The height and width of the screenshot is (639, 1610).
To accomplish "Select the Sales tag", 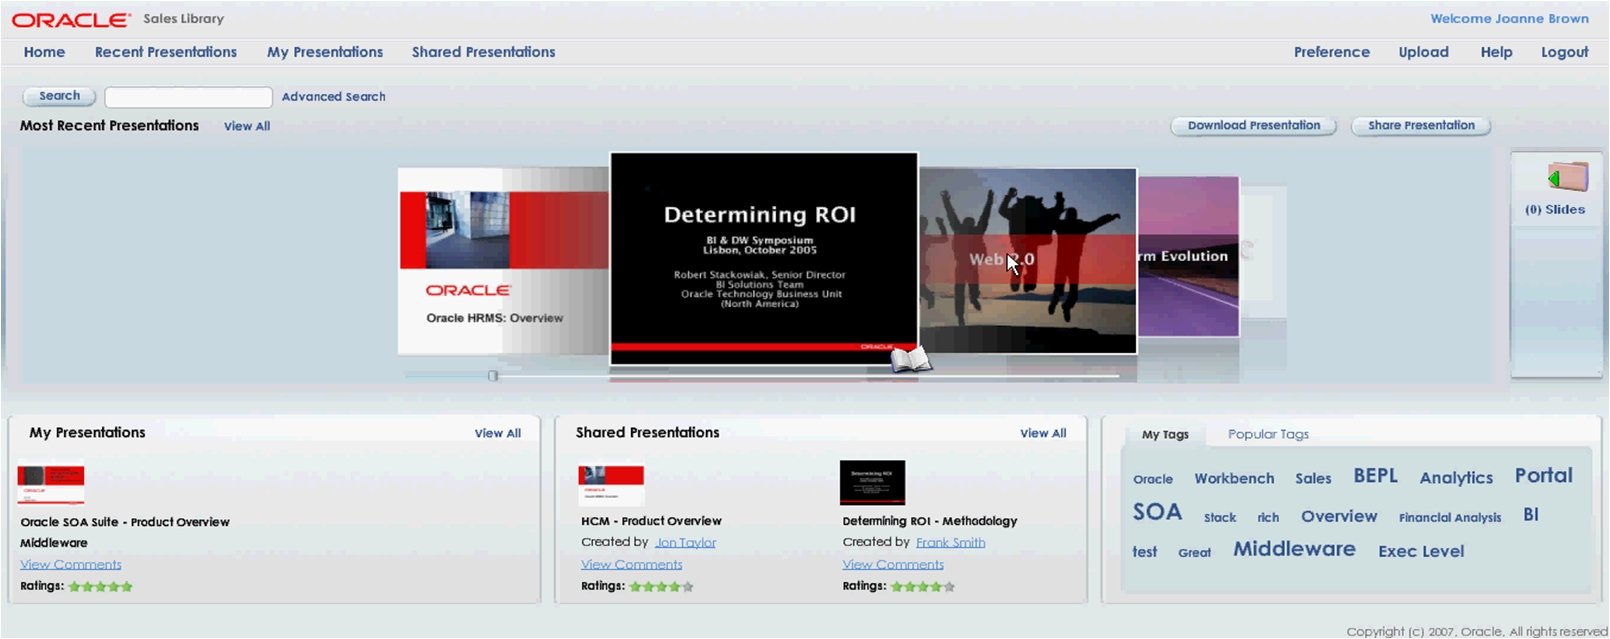I will coord(1313,479).
